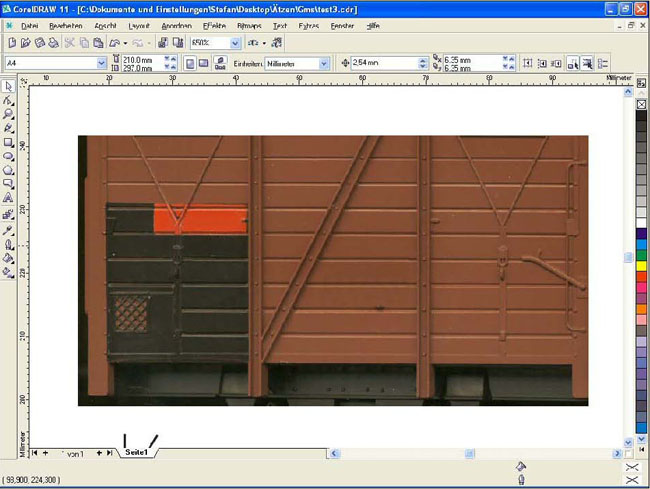Screen dimensions: 650x489
Task: Select the Polygon tool
Action: 9,170
